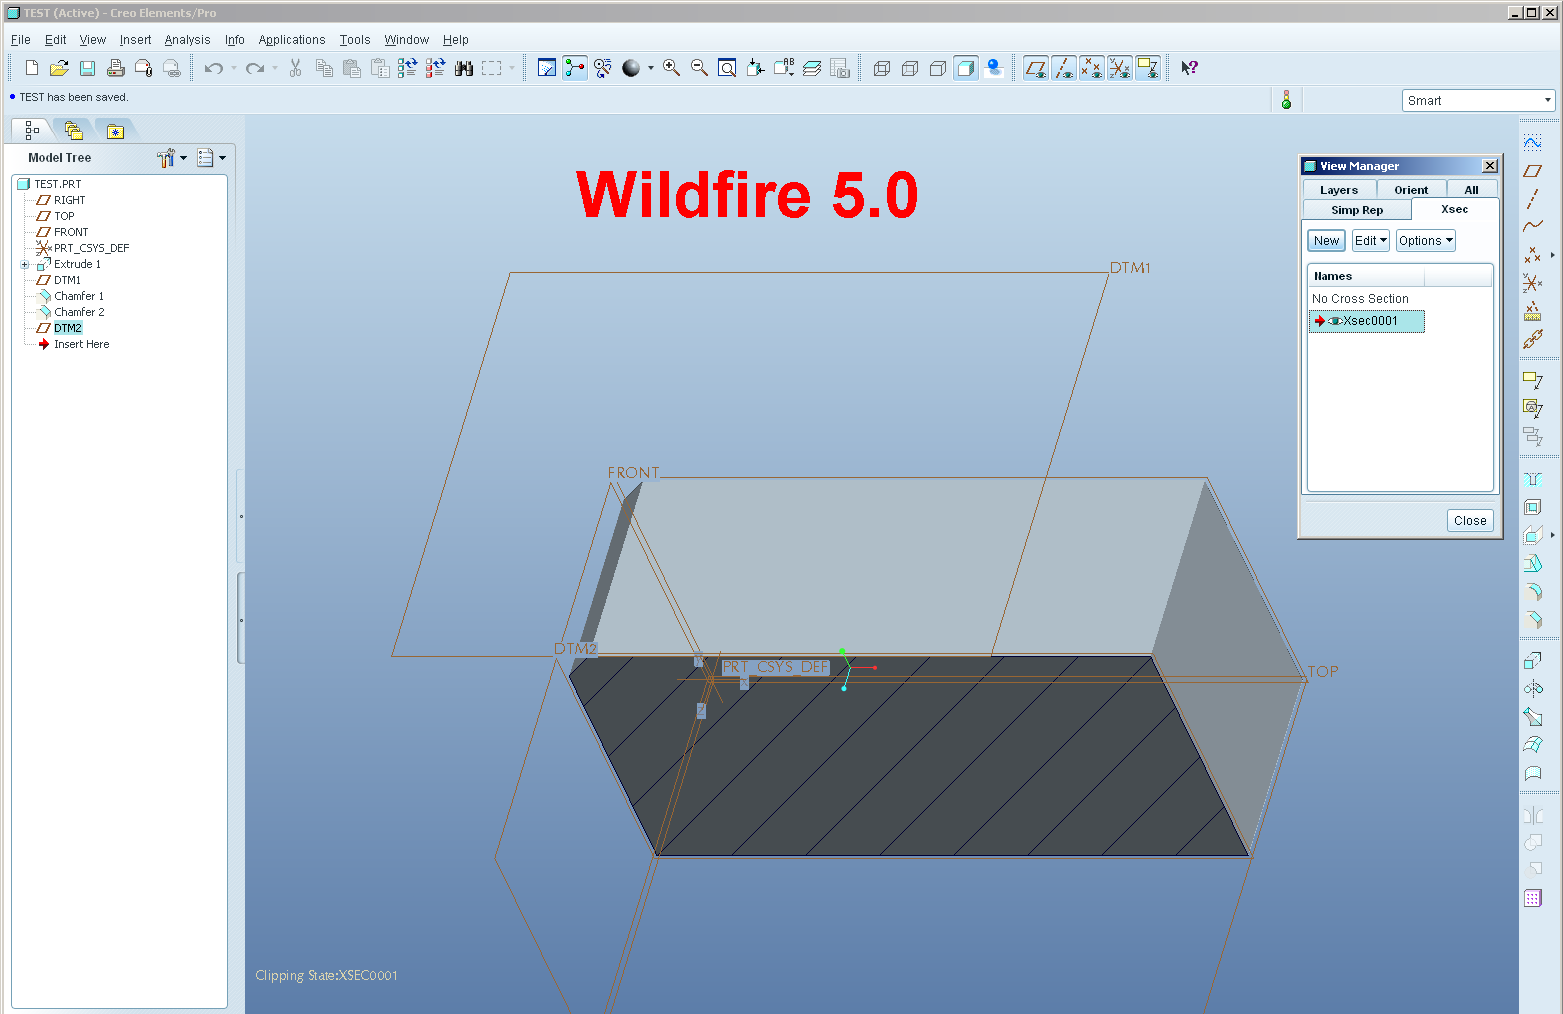Zoom out using magnifier minus icon
The image size is (1563, 1014).
coord(700,68)
